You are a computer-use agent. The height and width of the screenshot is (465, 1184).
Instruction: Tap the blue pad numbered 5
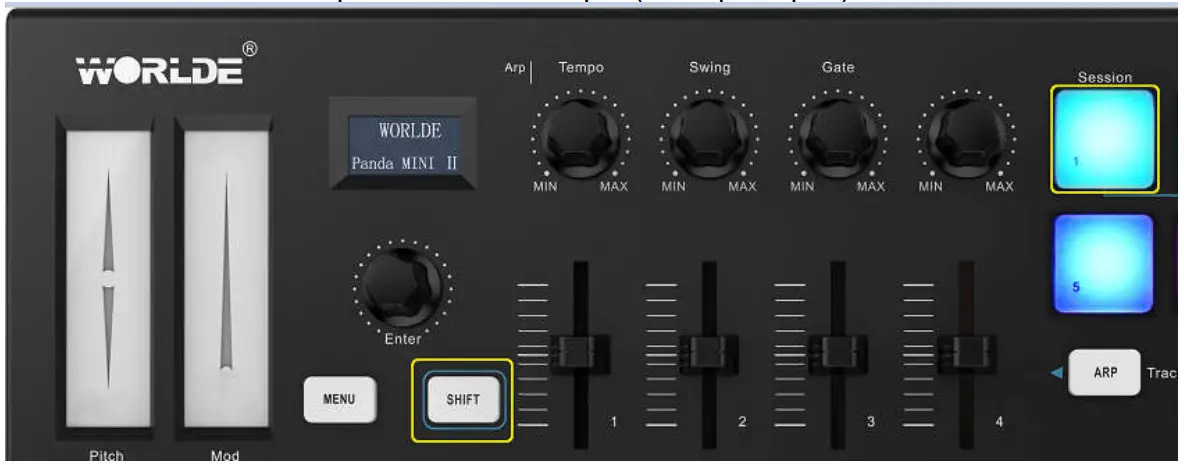click(1104, 263)
